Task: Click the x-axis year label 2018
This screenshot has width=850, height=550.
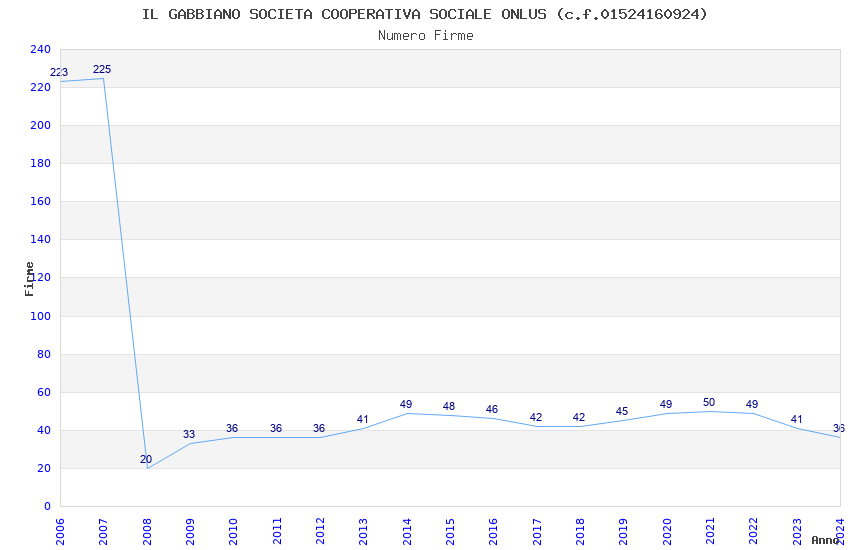Action: pyautogui.click(x=580, y=530)
